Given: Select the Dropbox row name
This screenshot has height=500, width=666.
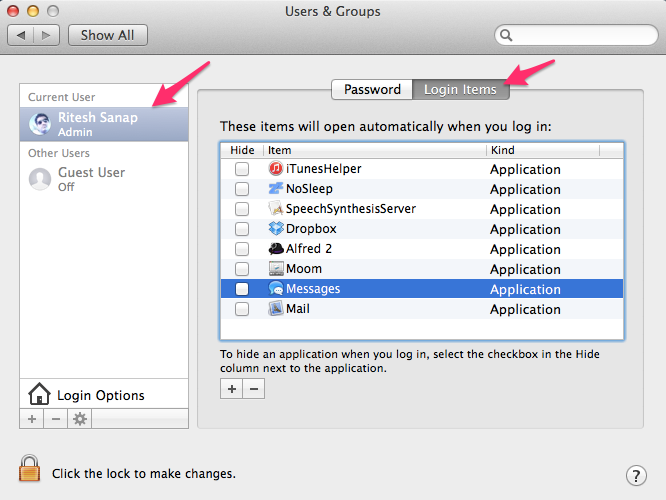Looking at the screenshot, I should click(x=311, y=229).
